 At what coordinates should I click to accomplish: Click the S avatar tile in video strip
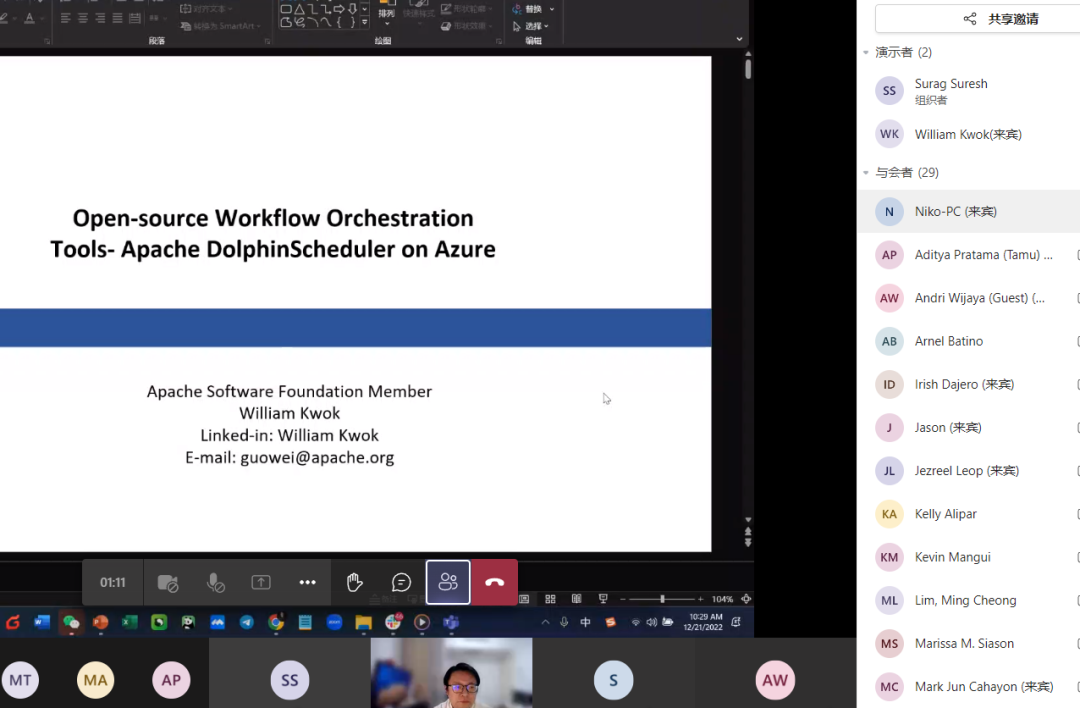click(x=613, y=674)
